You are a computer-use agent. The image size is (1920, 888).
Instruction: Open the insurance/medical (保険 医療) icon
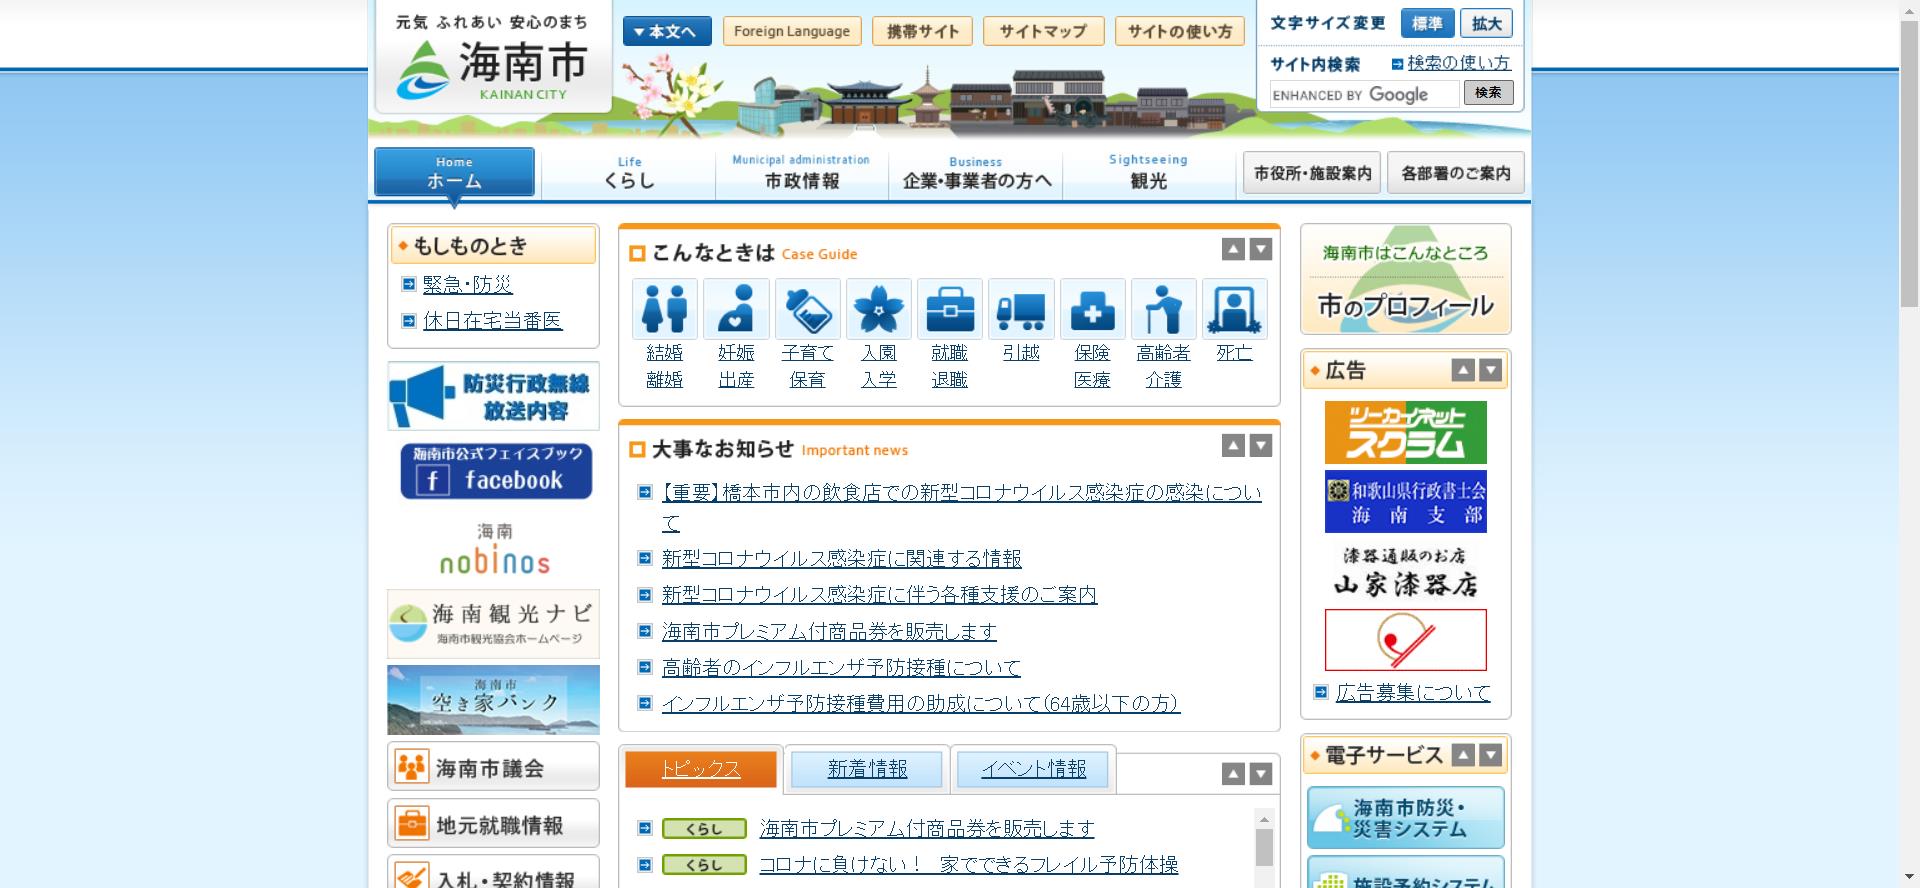[1092, 309]
